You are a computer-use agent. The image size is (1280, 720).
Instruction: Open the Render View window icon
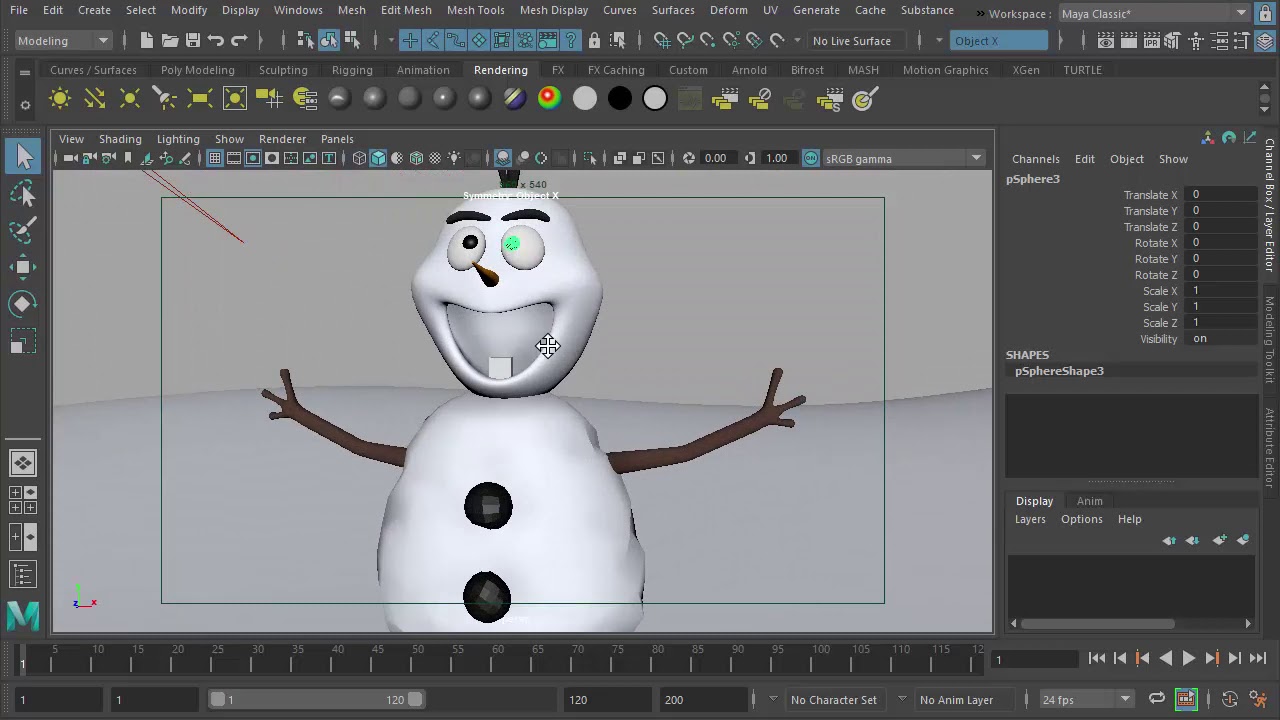(1106, 41)
